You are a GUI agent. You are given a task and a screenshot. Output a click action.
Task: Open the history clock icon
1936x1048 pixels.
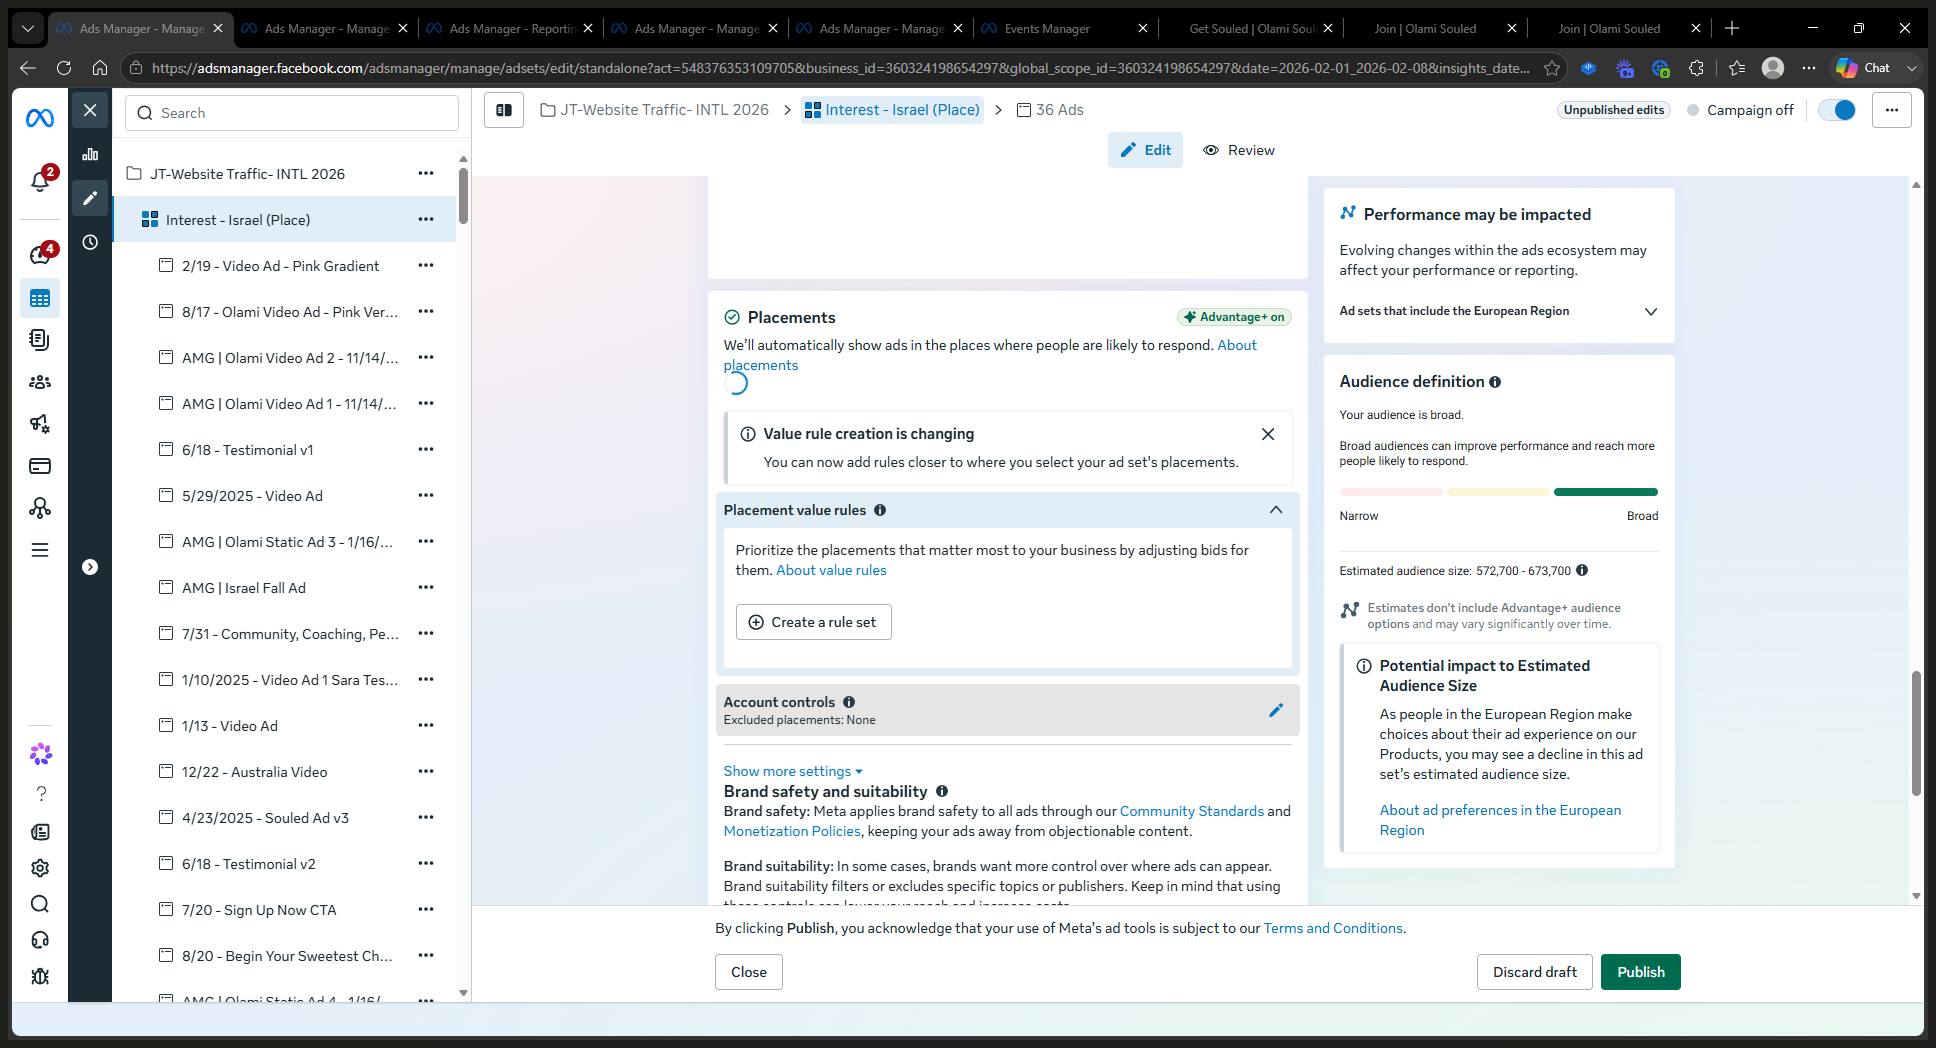(90, 242)
